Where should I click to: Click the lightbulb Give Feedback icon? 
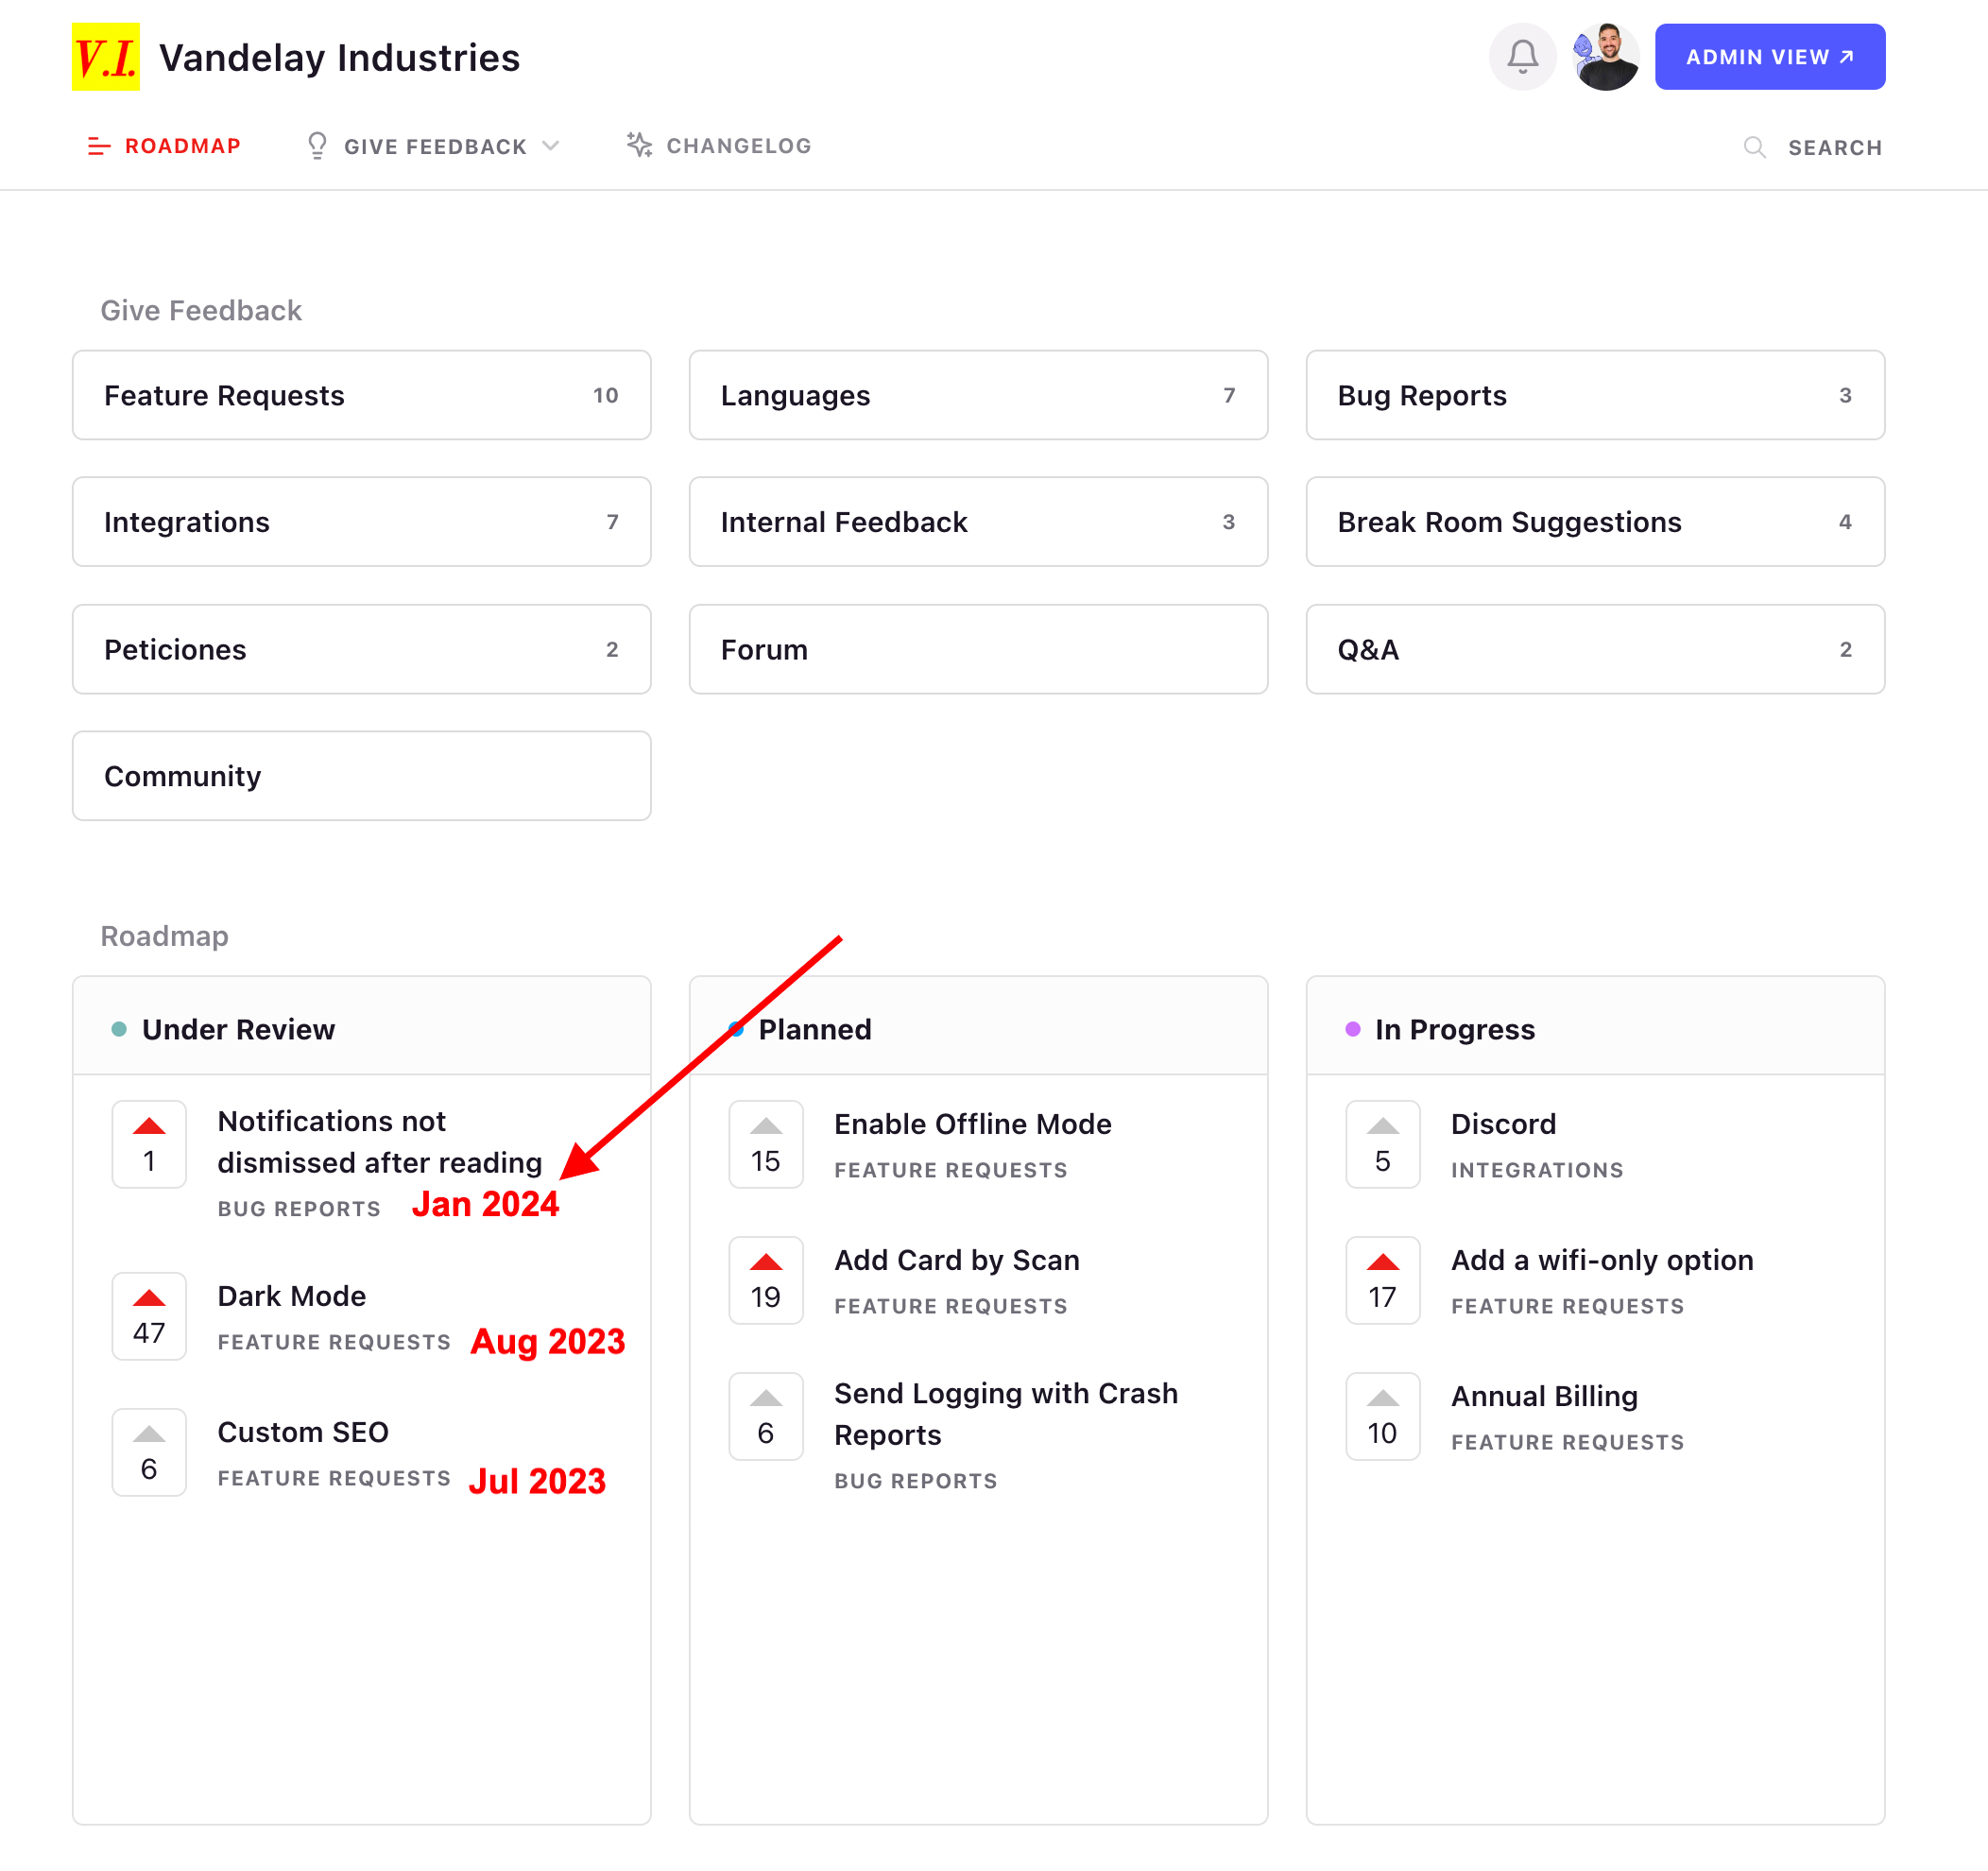[x=317, y=146]
